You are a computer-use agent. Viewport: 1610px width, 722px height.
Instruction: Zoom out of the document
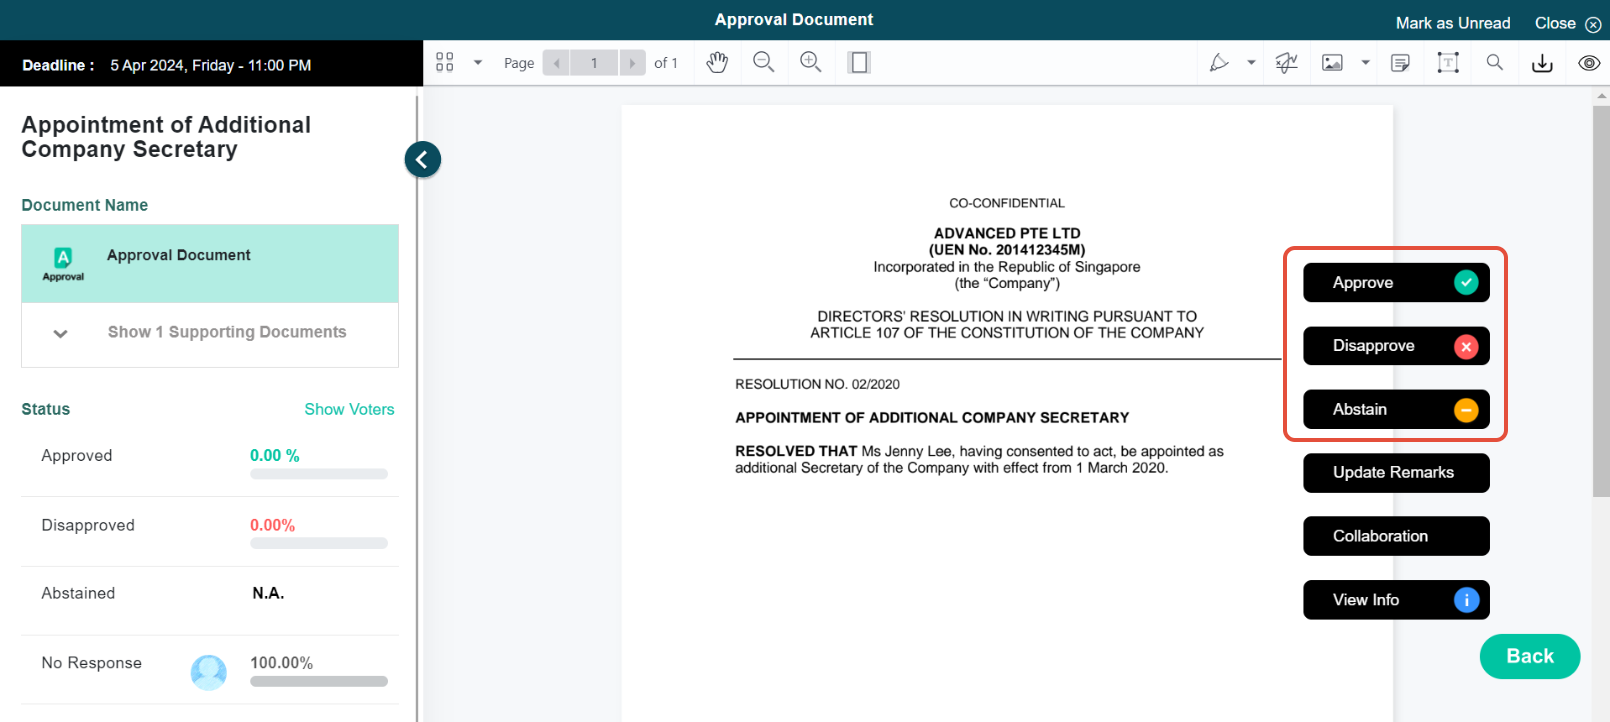tap(764, 63)
